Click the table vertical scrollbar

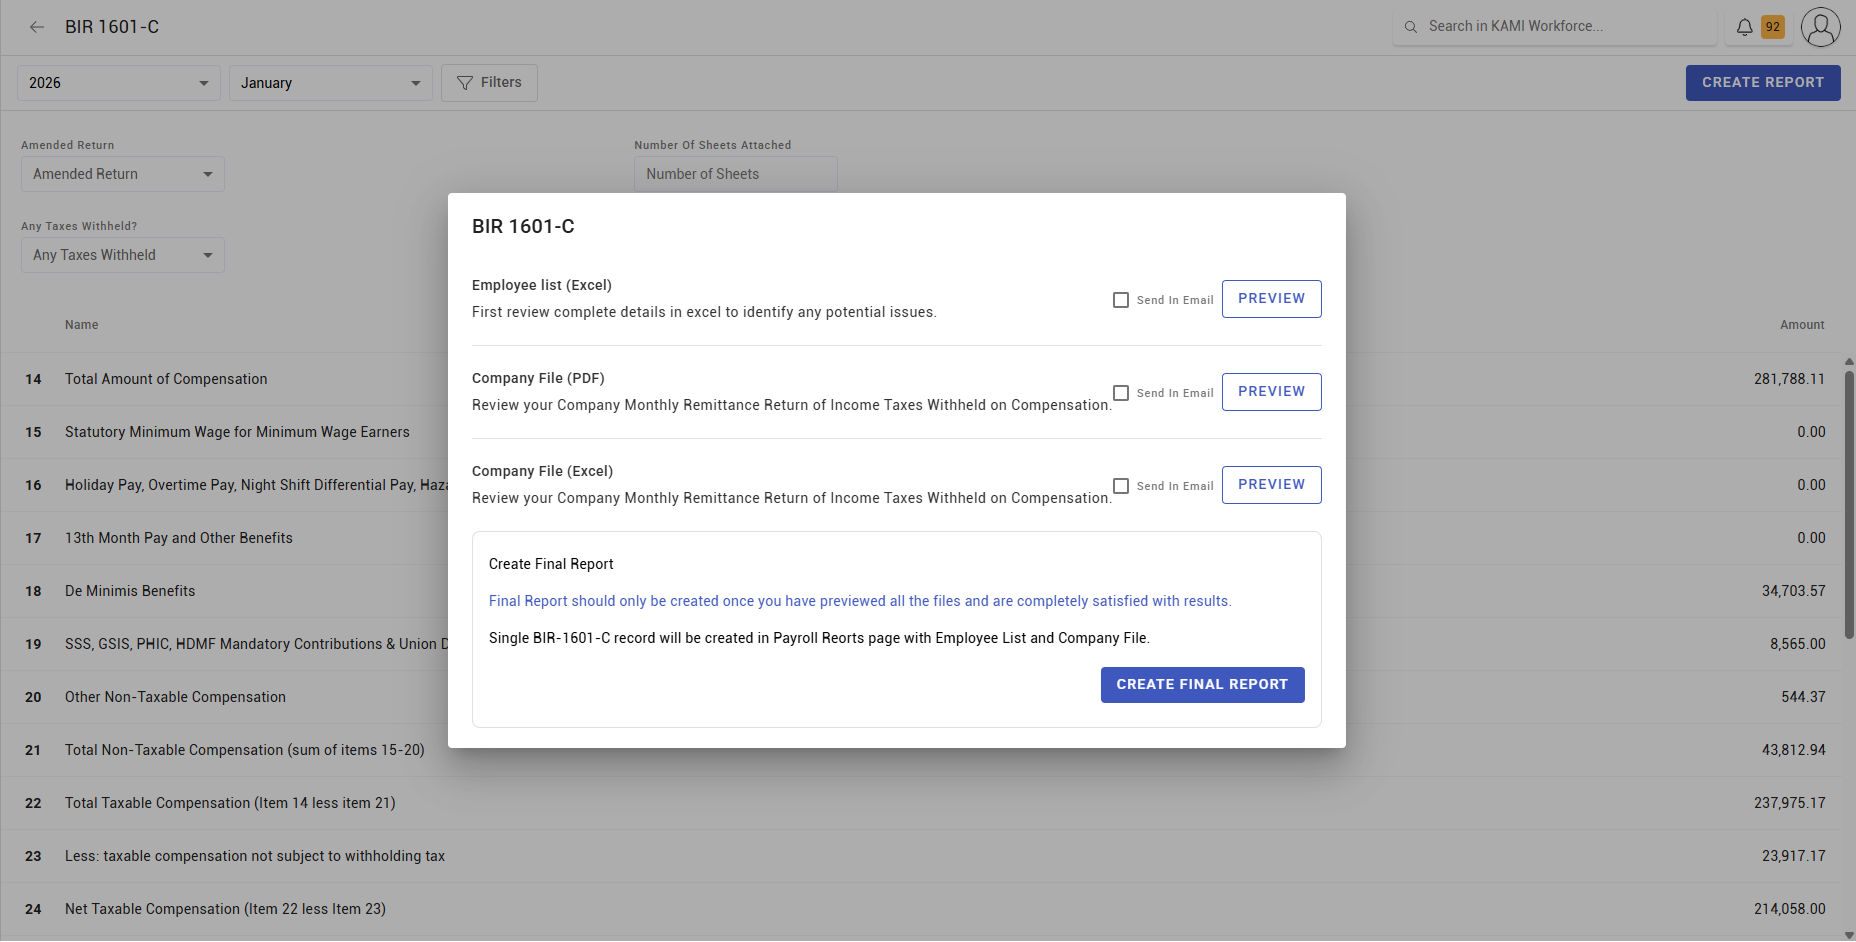1849,505
